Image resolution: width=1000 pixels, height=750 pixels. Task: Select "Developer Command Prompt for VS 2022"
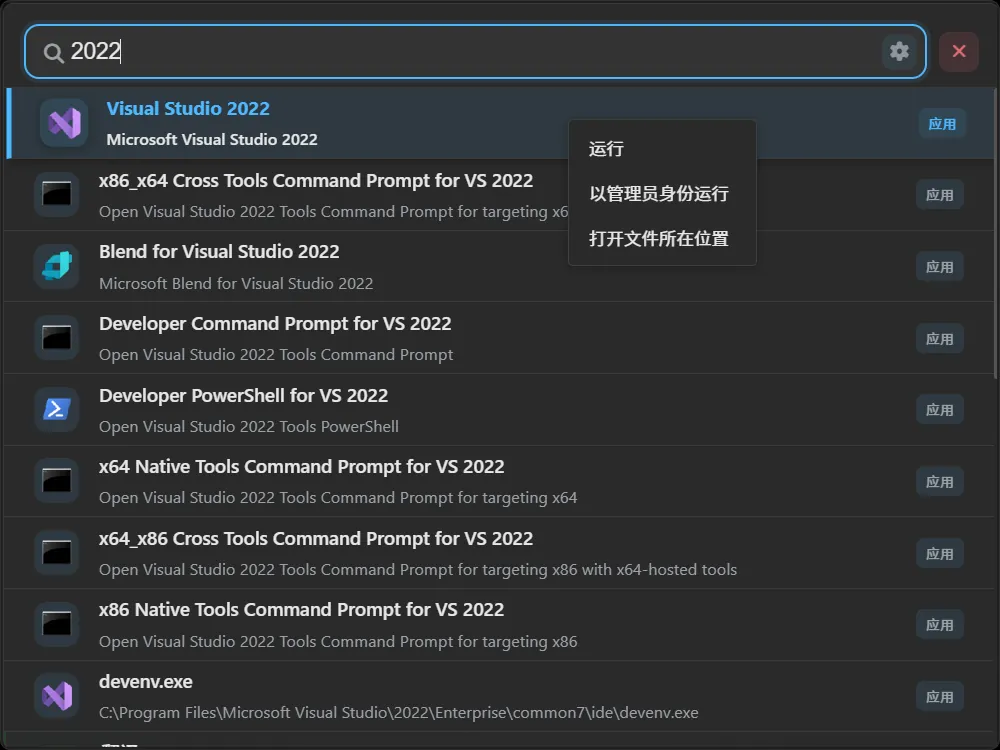tap(275, 324)
